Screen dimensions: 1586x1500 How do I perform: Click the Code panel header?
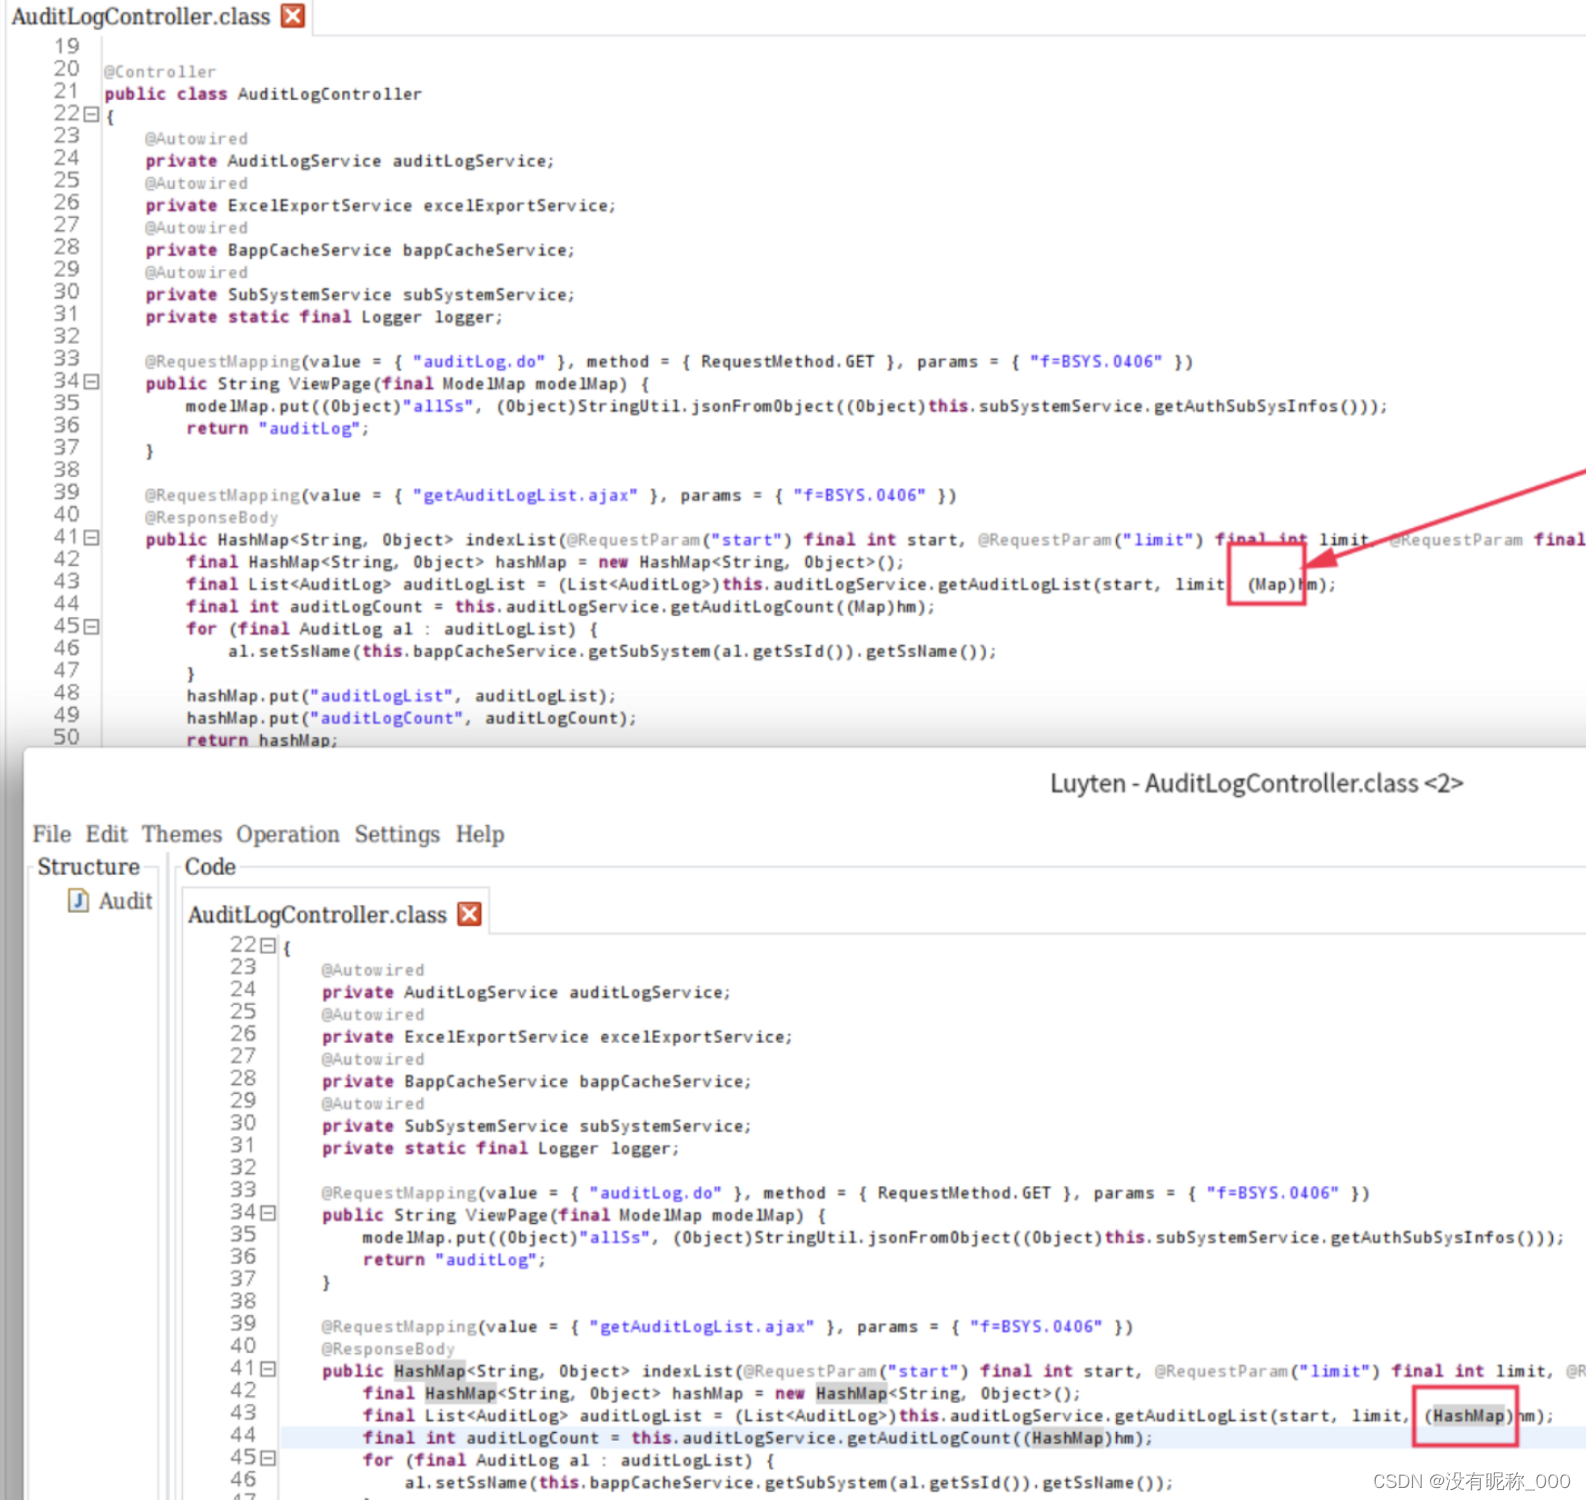210,867
